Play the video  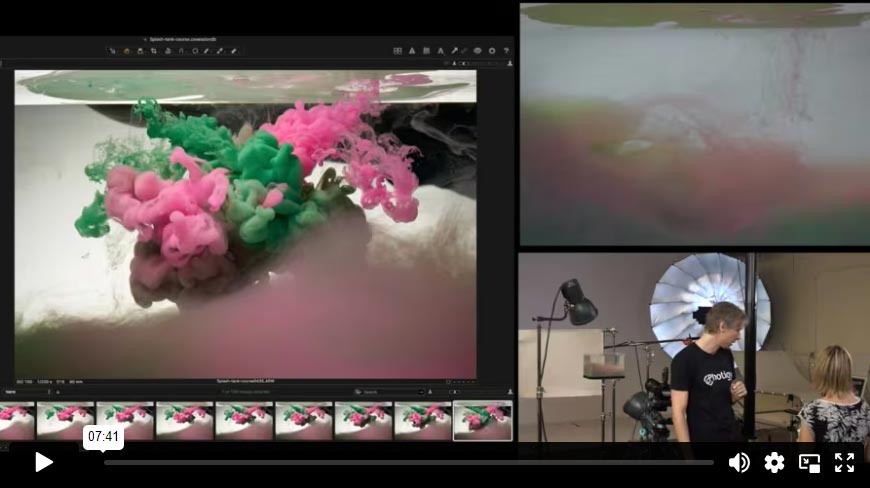43,462
